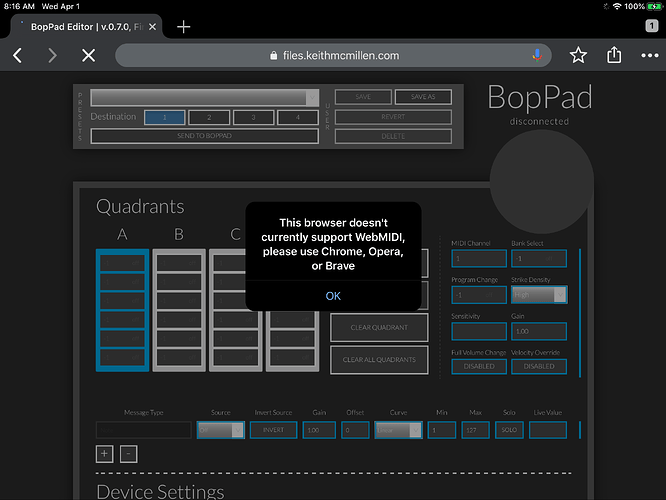Viewport: 666px width, 500px height.
Task: Select Destination slot 4
Action: pyautogui.click(x=298, y=117)
